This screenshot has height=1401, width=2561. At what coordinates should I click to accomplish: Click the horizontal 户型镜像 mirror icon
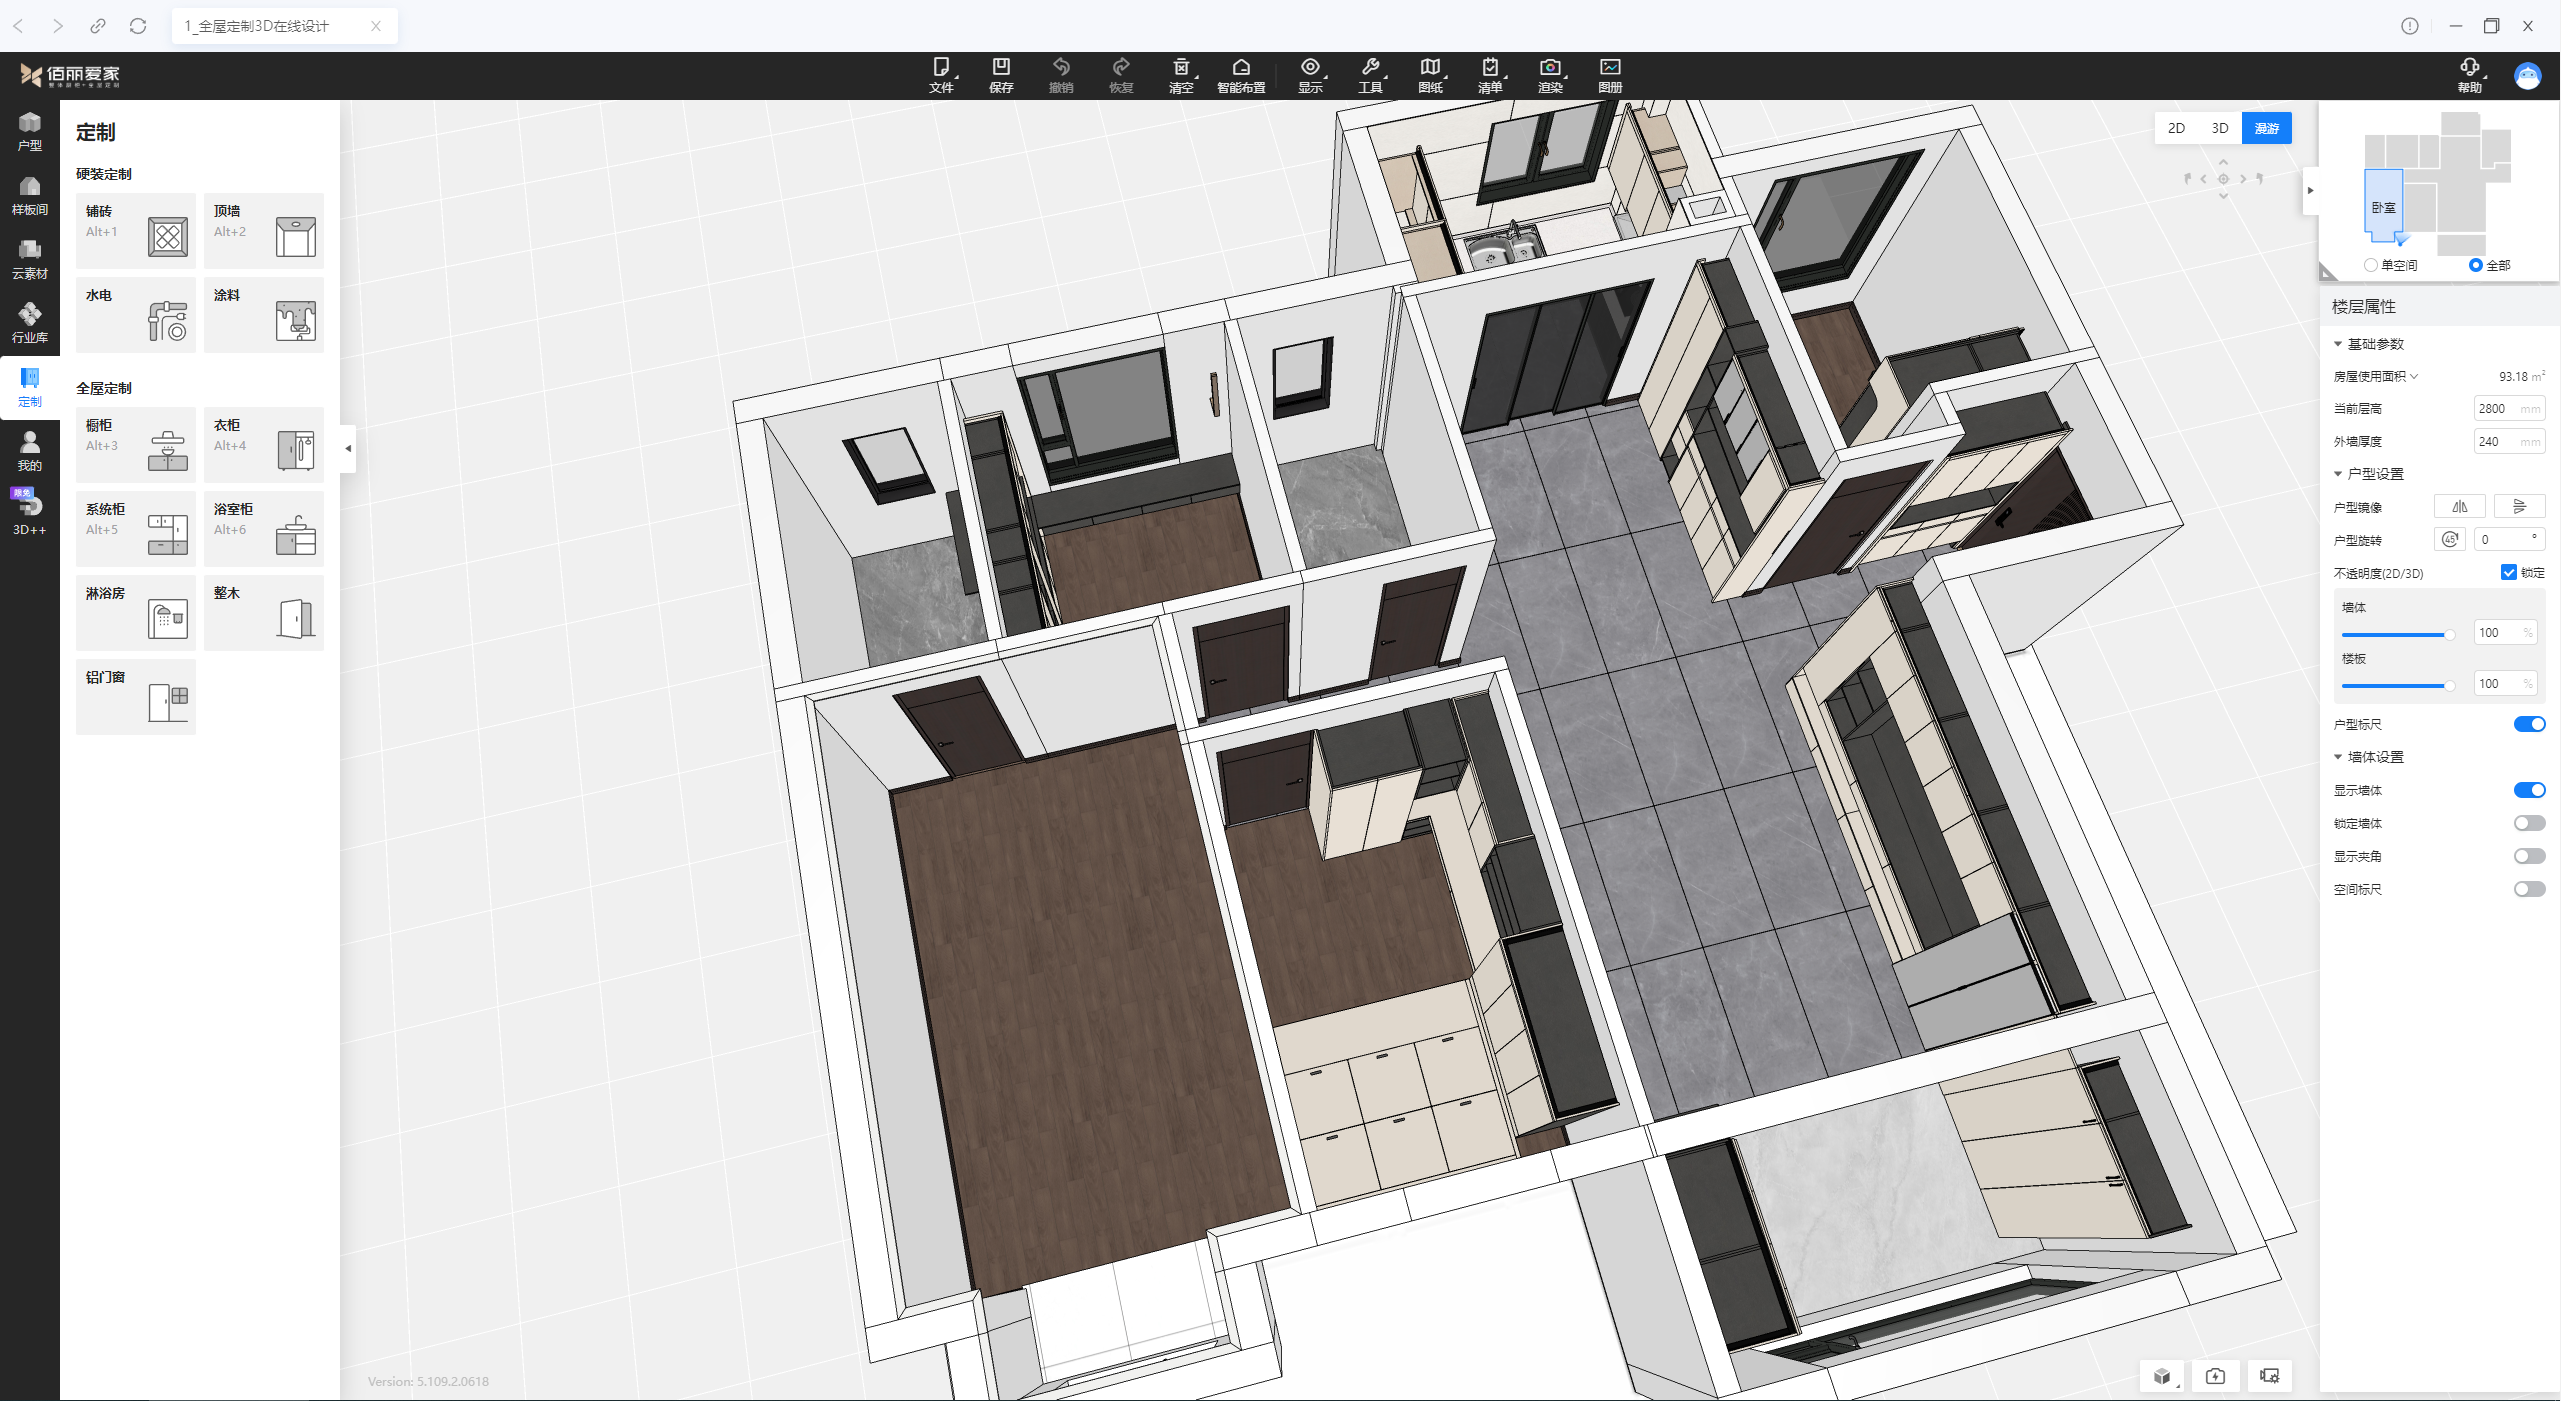(2459, 507)
